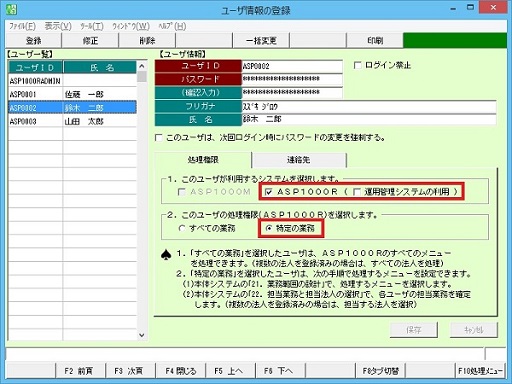Viewport: 512px width, 384px height.
Task: Click the F2 前頁 function button
Action: tap(80, 371)
